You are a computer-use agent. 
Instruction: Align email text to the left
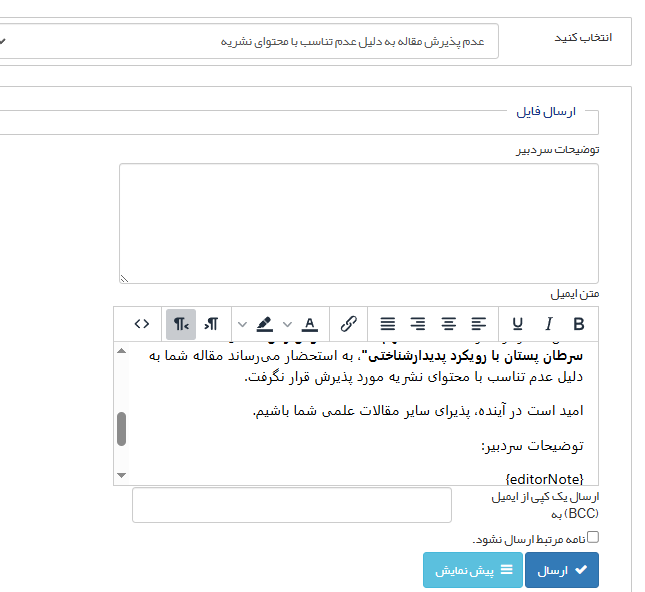click(480, 324)
